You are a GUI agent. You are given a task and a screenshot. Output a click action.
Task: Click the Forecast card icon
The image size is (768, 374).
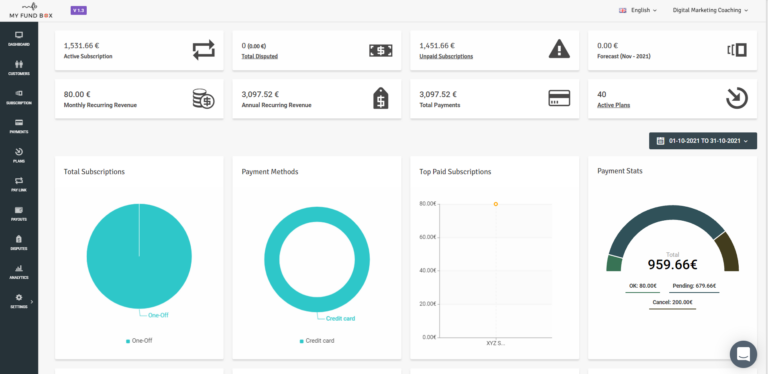click(x=737, y=50)
